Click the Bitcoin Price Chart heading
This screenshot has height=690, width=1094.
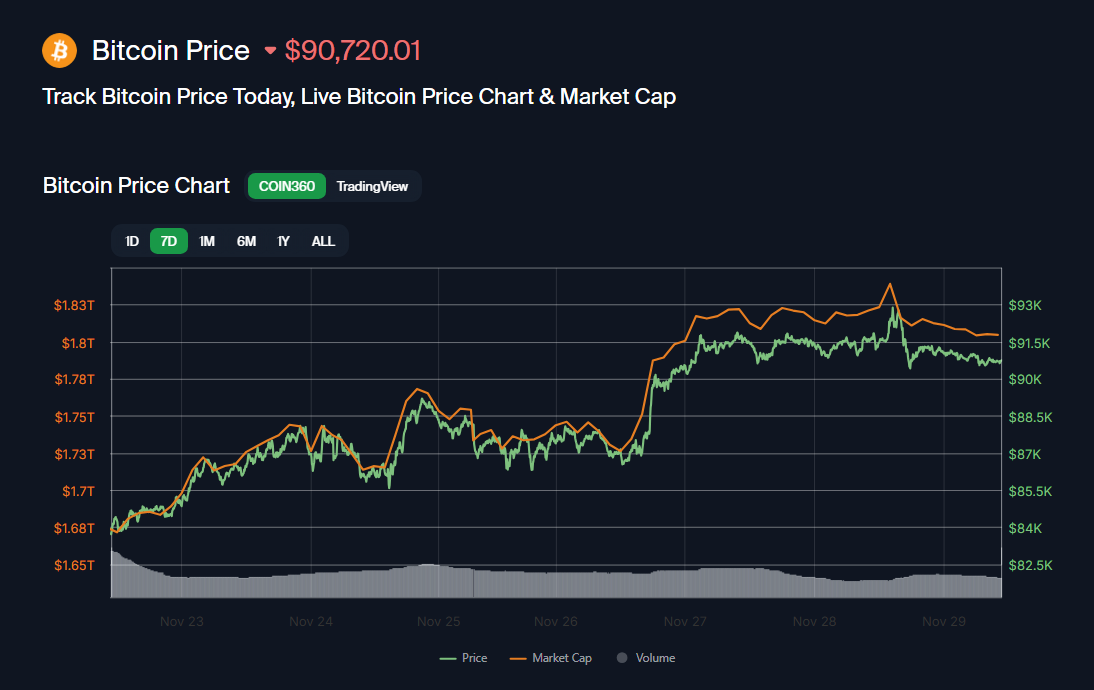click(136, 186)
